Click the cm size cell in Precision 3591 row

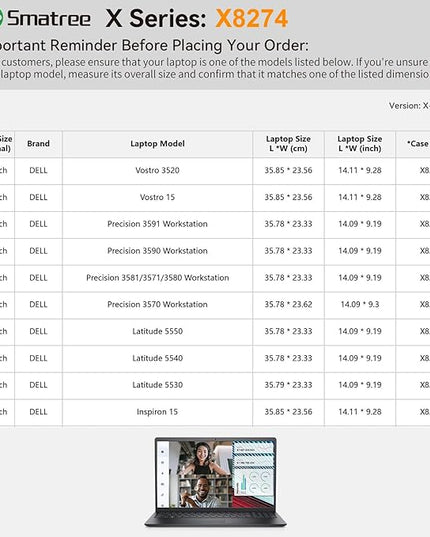tap(289, 224)
